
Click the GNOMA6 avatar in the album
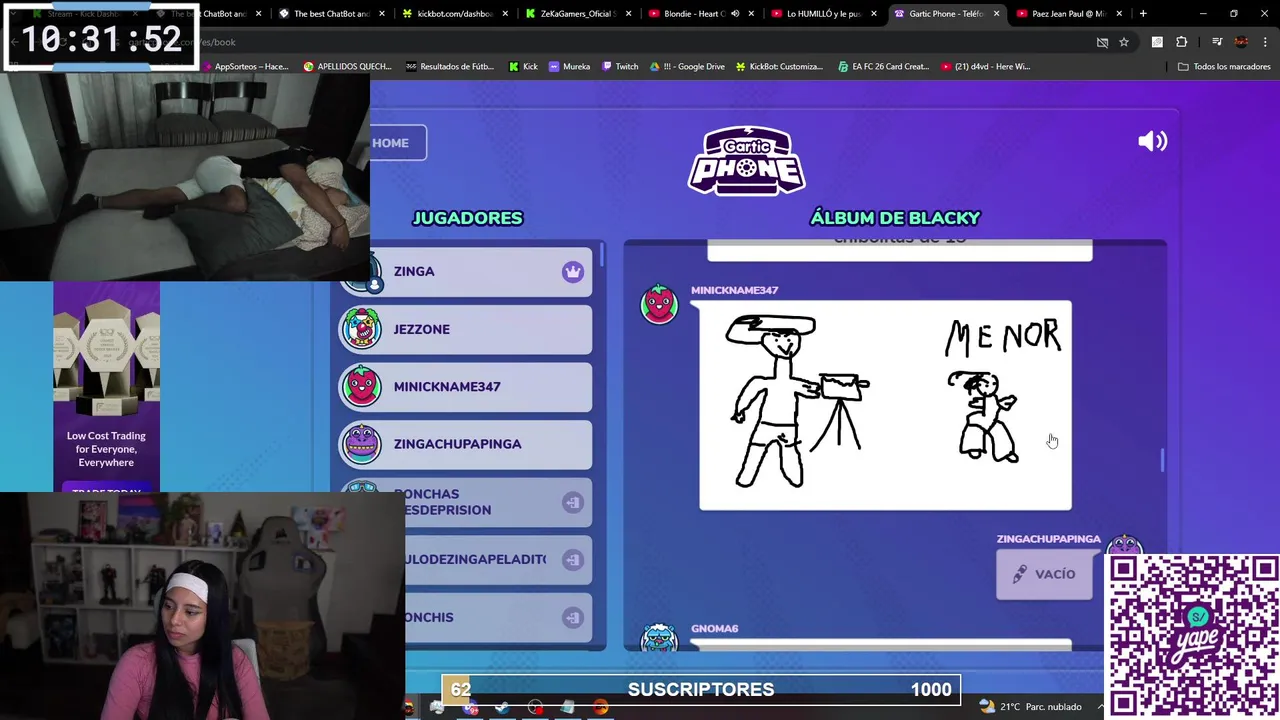[x=659, y=637]
